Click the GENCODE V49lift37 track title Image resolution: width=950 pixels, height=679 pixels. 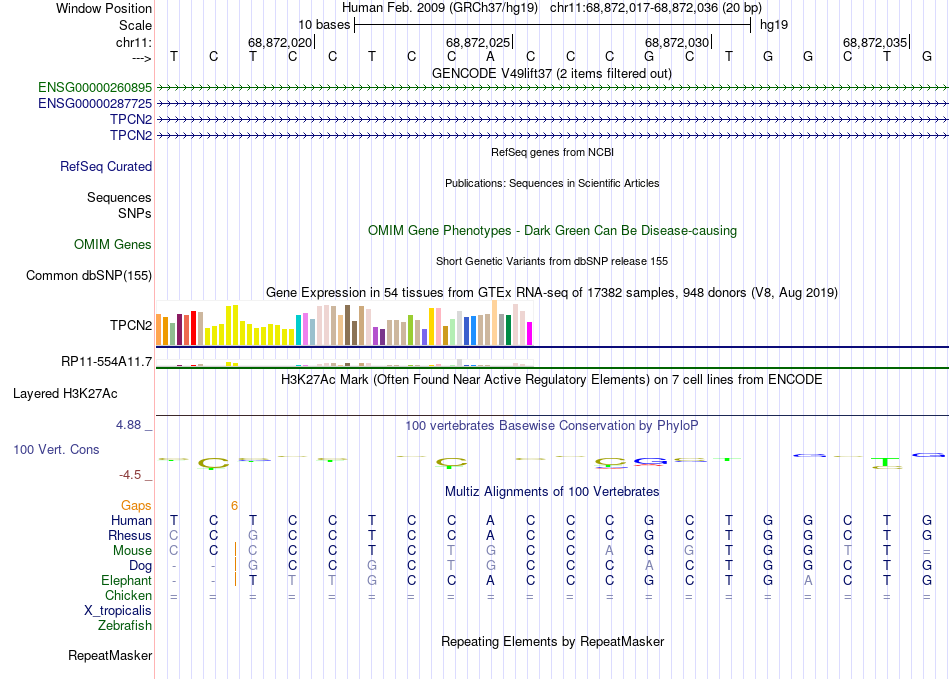pos(552,74)
